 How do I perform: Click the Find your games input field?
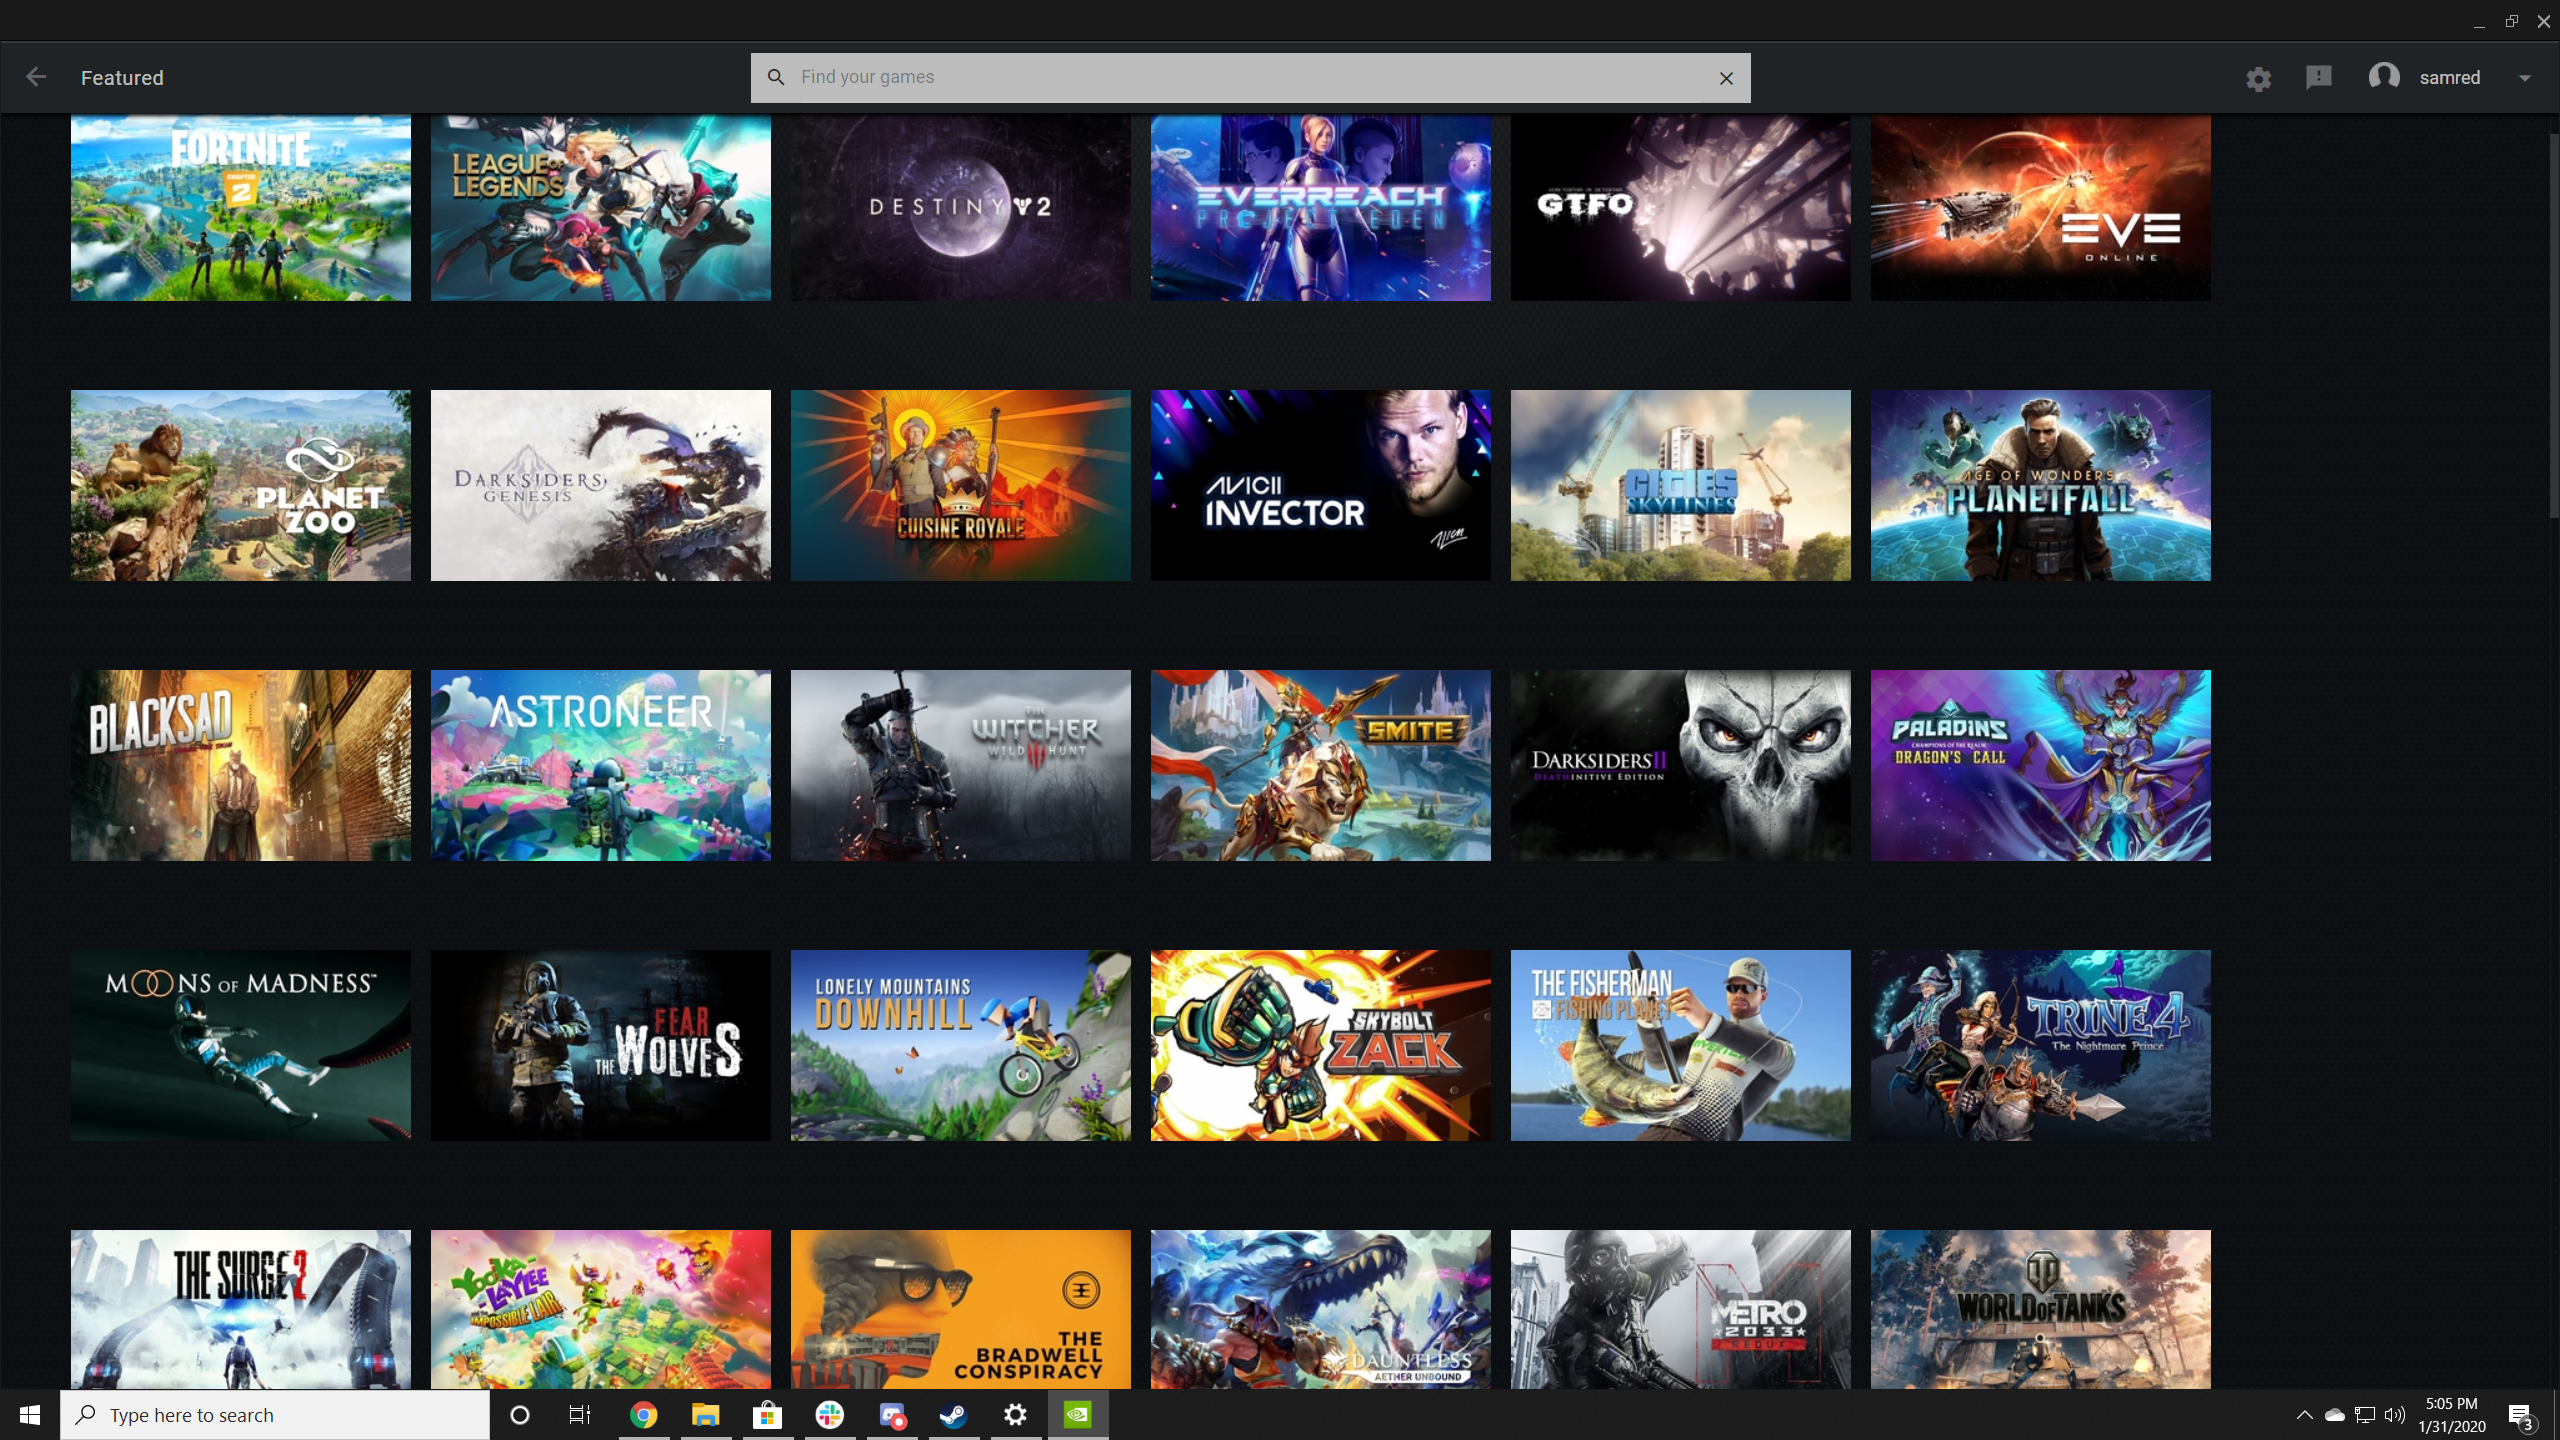point(1250,76)
